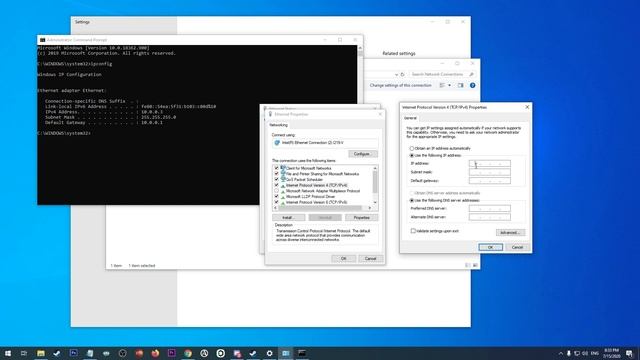Switch to Network Connections taskbar icon
Image resolution: width=640 pixels, height=360 pixels.
pos(286,353)
